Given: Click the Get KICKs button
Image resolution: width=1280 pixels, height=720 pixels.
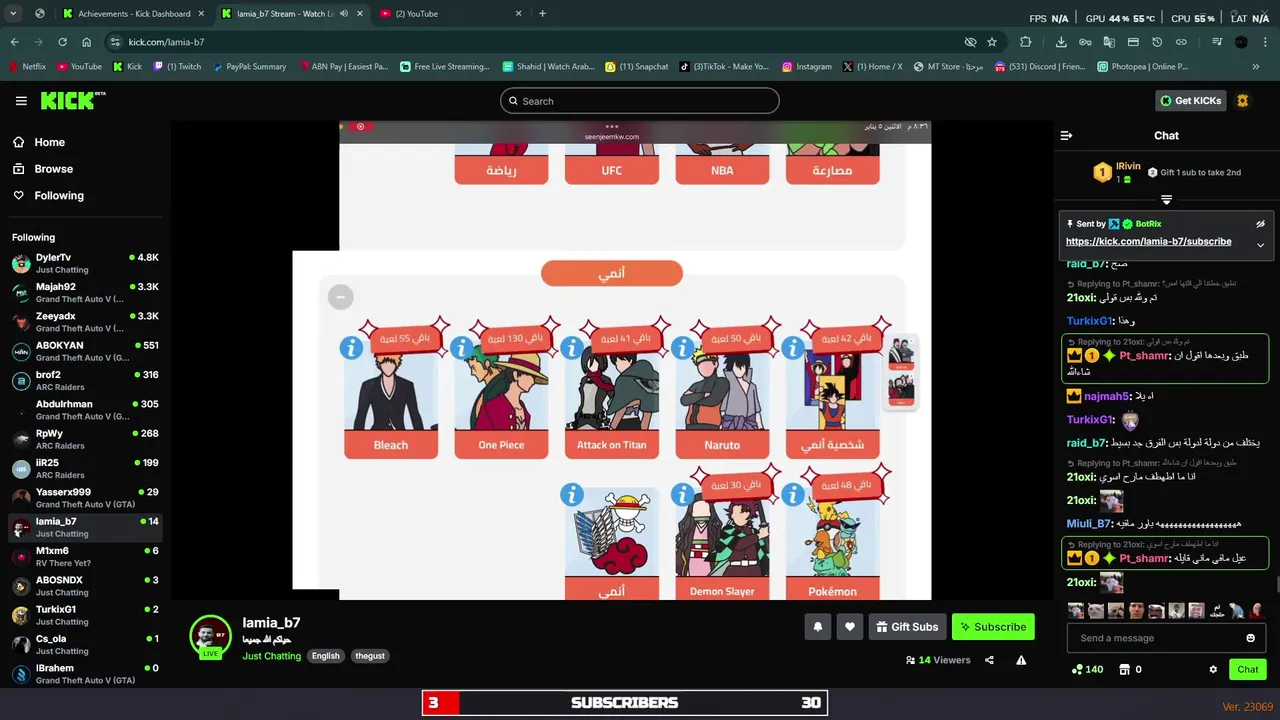Looking at the screenshot, I should click(1190, 101).
